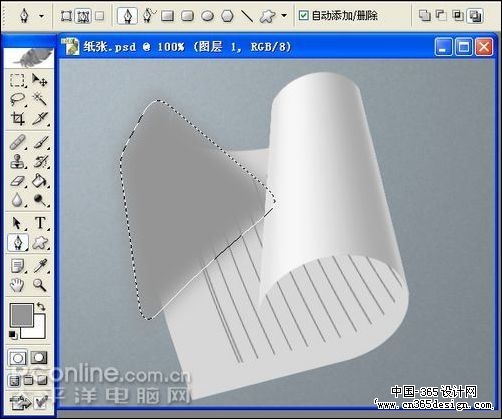Activate the Eyedropper tool
Screen dimensions: 502x419
pyautogui.click(x=40, y=266)
